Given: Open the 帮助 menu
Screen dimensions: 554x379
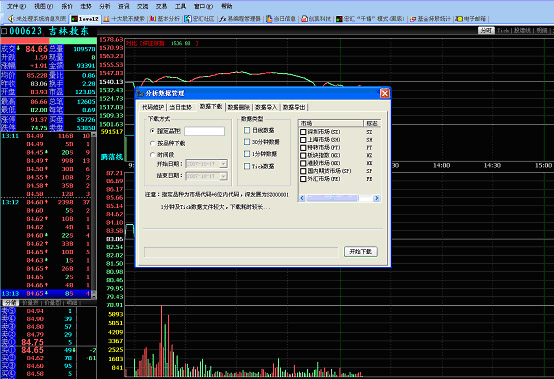Looking at the screenshot, I should click(x=226, y=6).
